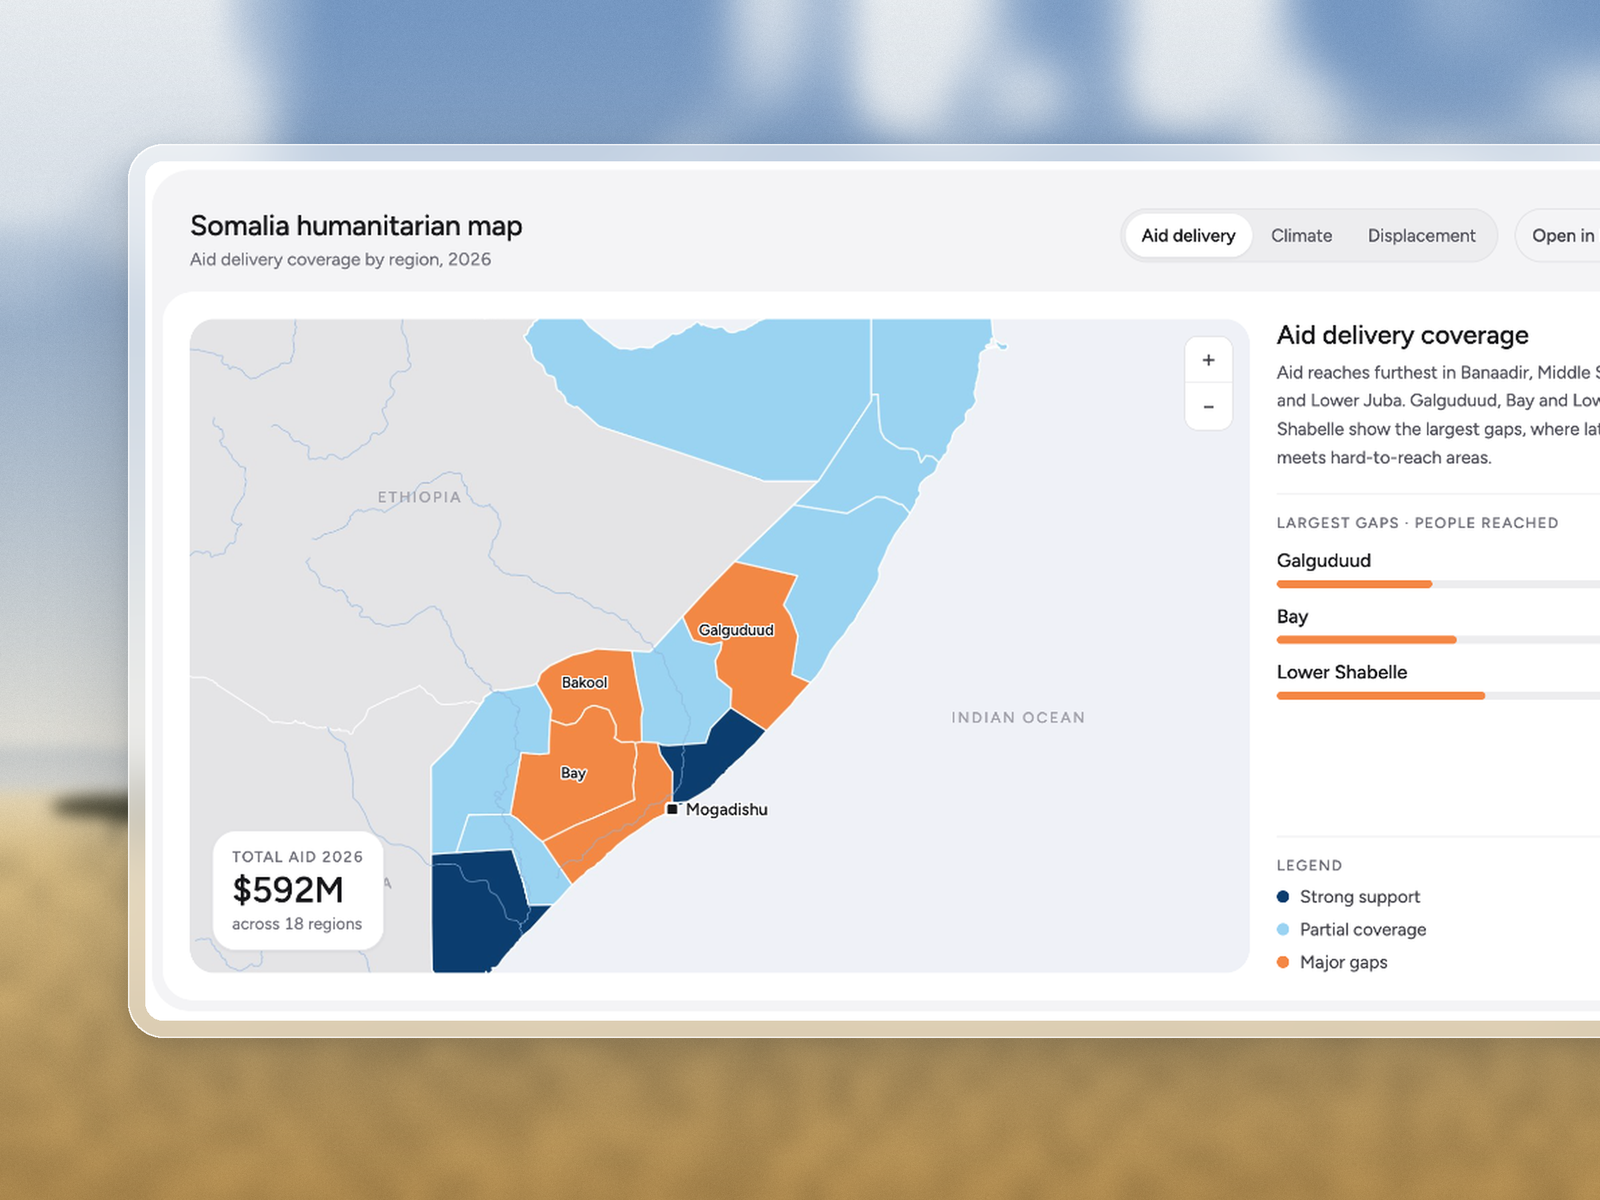Click the Strong support legend label

pos(1359,897)
